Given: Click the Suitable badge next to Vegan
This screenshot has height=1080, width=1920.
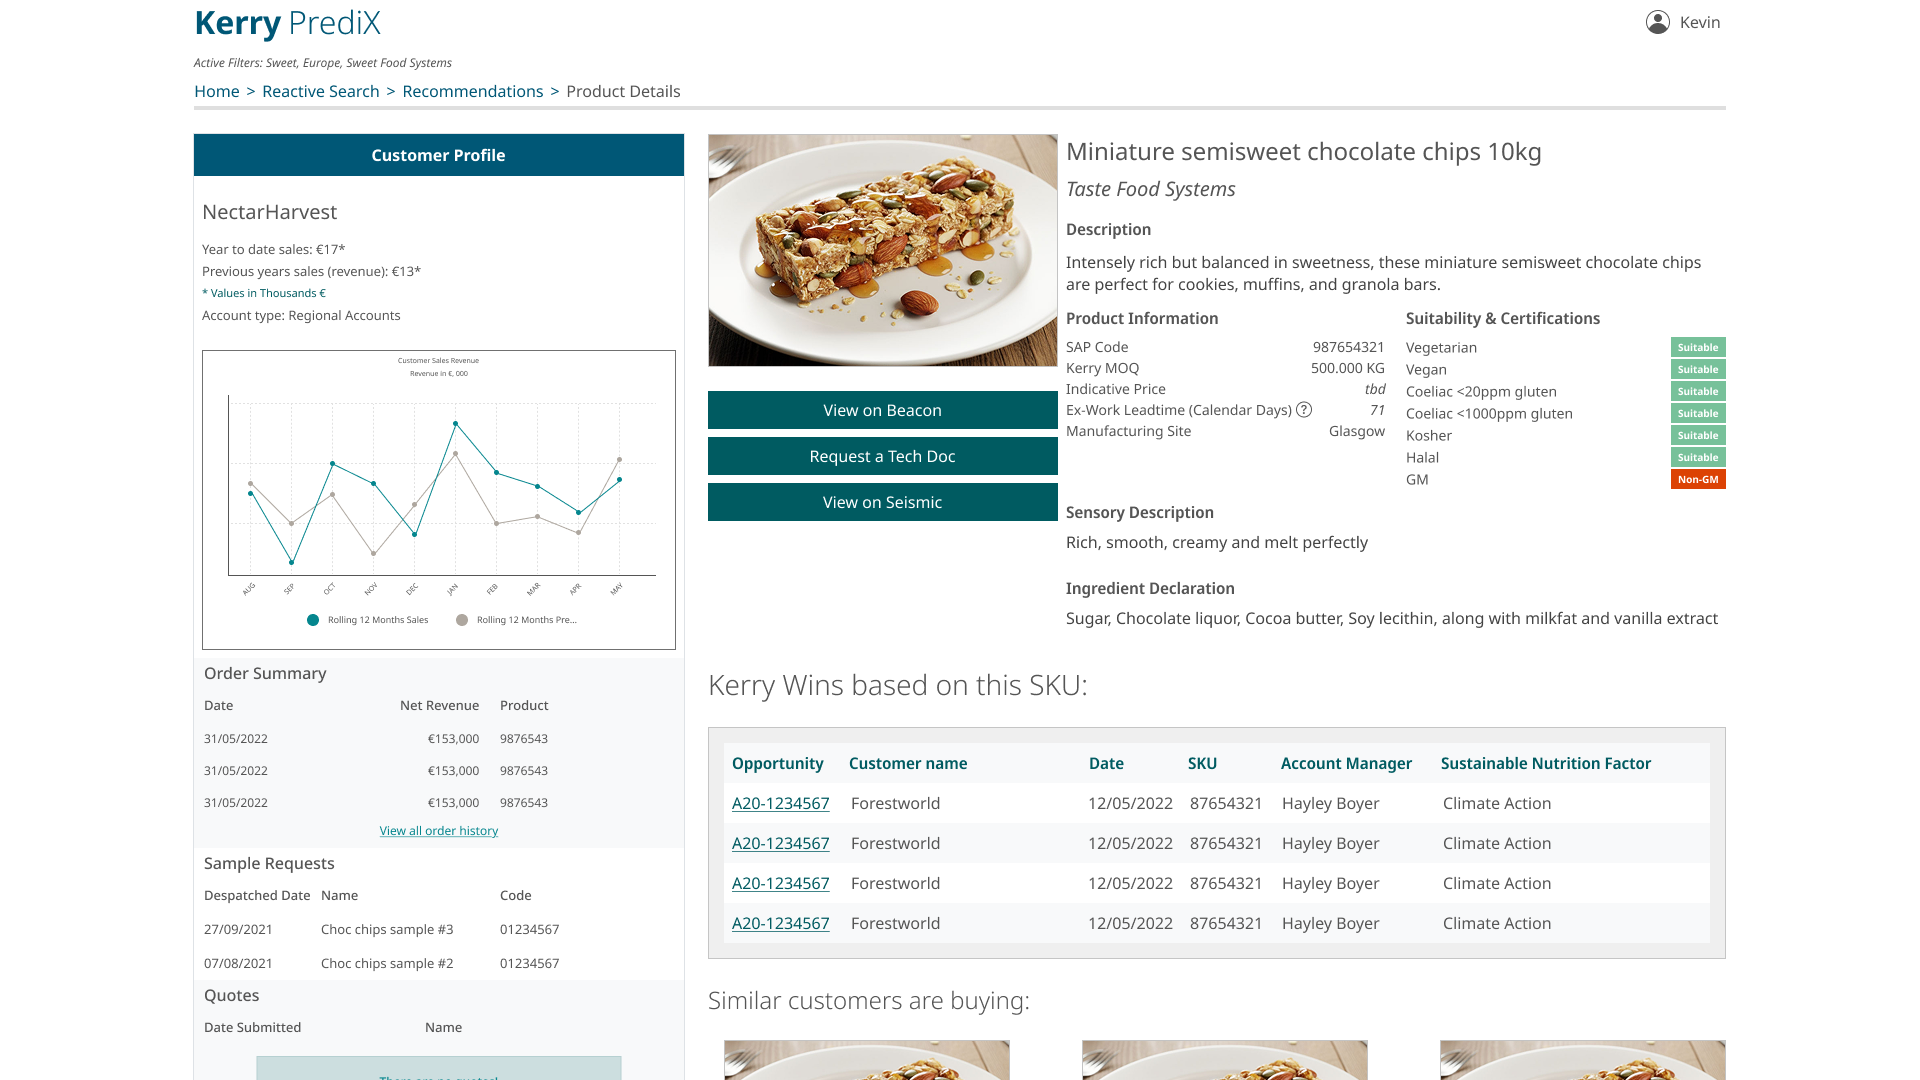Looking at the screenshot, I should pyautogui.click(x=1697, y=369).
